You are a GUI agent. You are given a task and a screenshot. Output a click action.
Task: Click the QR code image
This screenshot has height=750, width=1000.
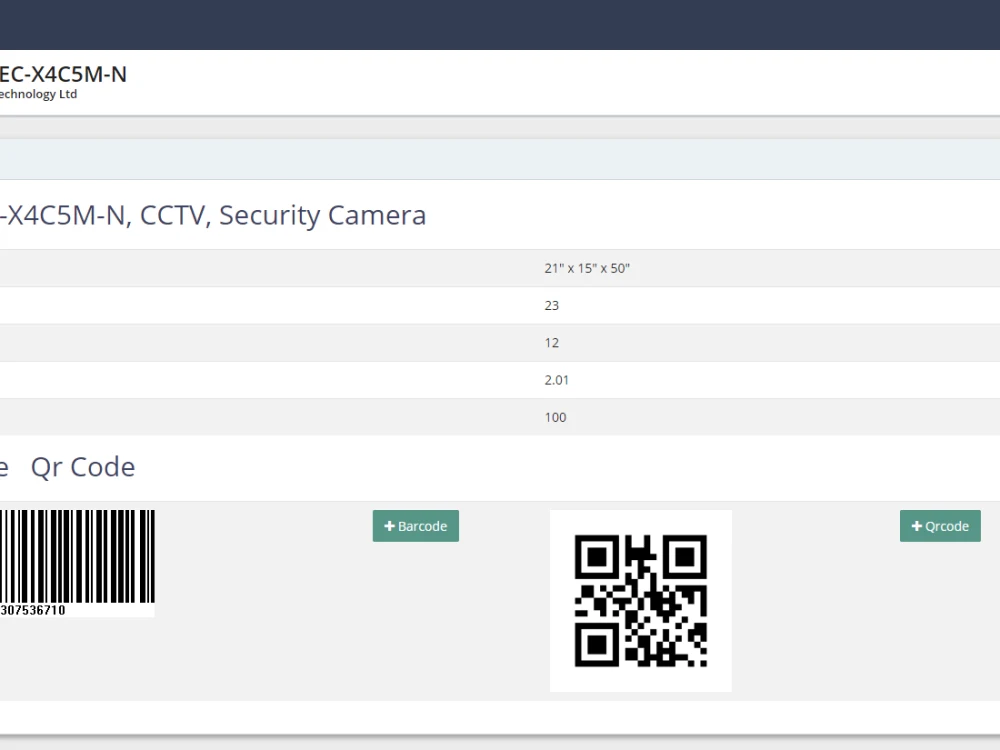pyautogui.click(x=641, y=601)
